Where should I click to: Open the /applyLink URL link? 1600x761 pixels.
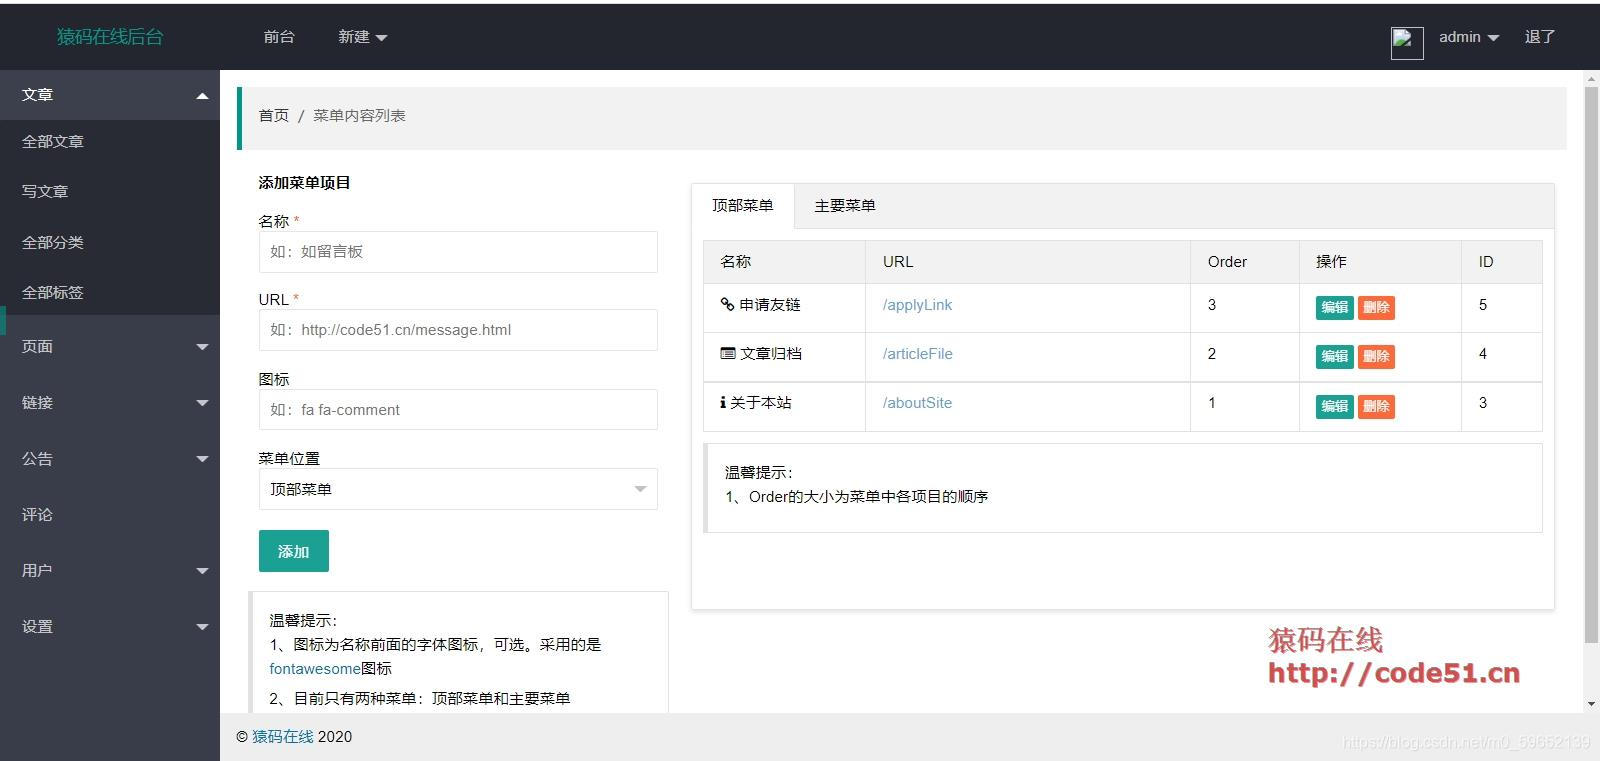917,305
